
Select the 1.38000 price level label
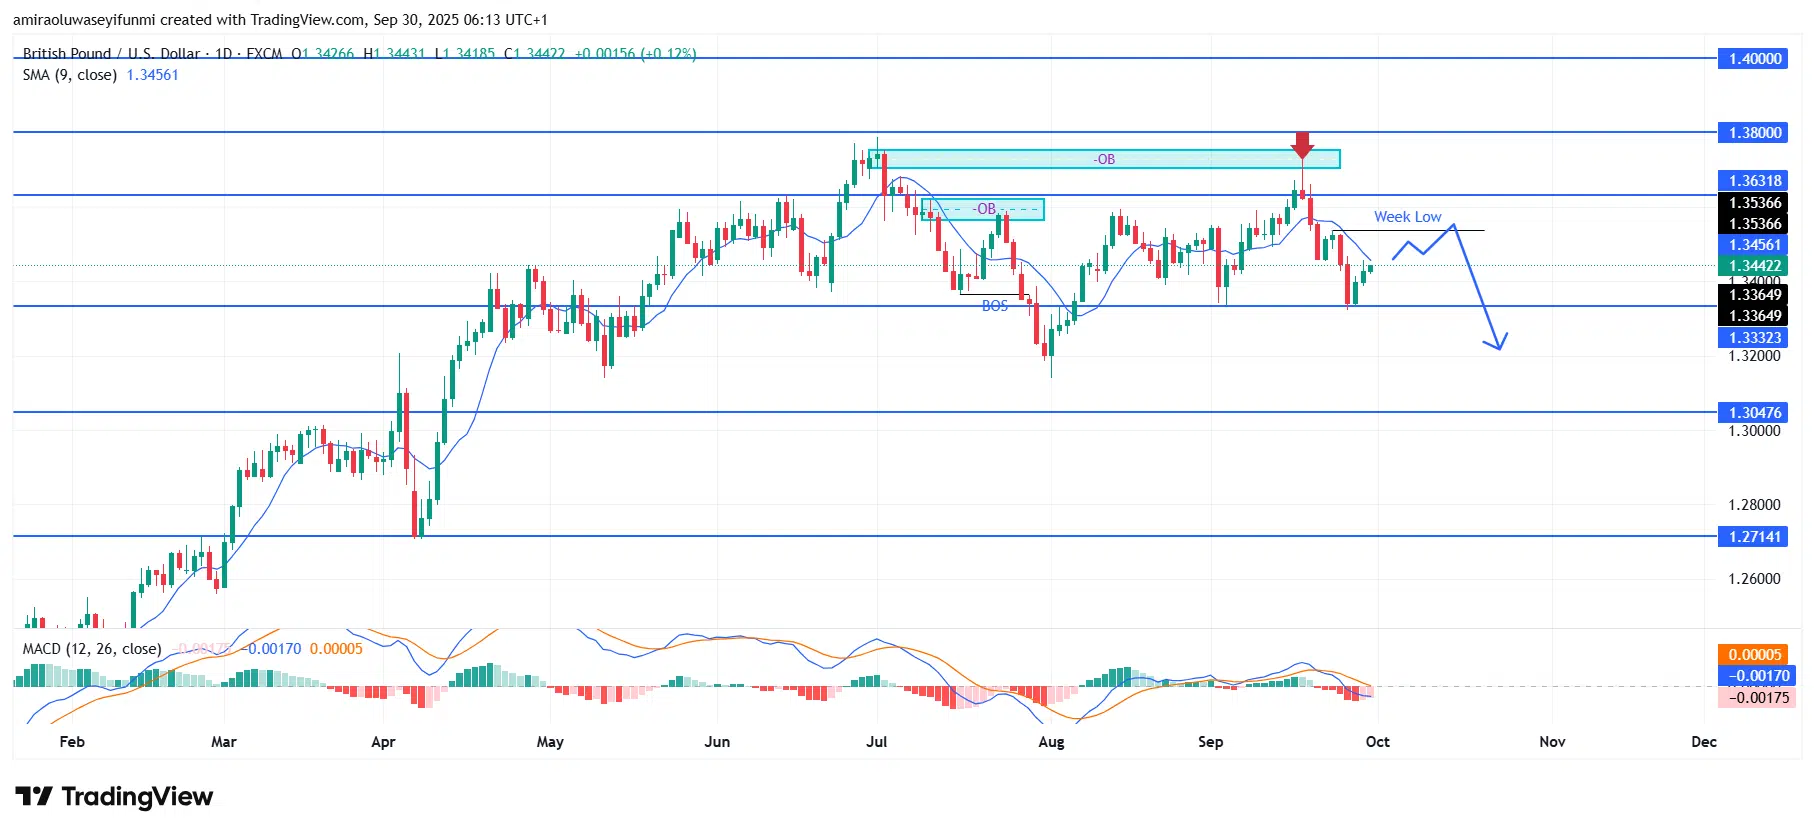click(1755, 132)
